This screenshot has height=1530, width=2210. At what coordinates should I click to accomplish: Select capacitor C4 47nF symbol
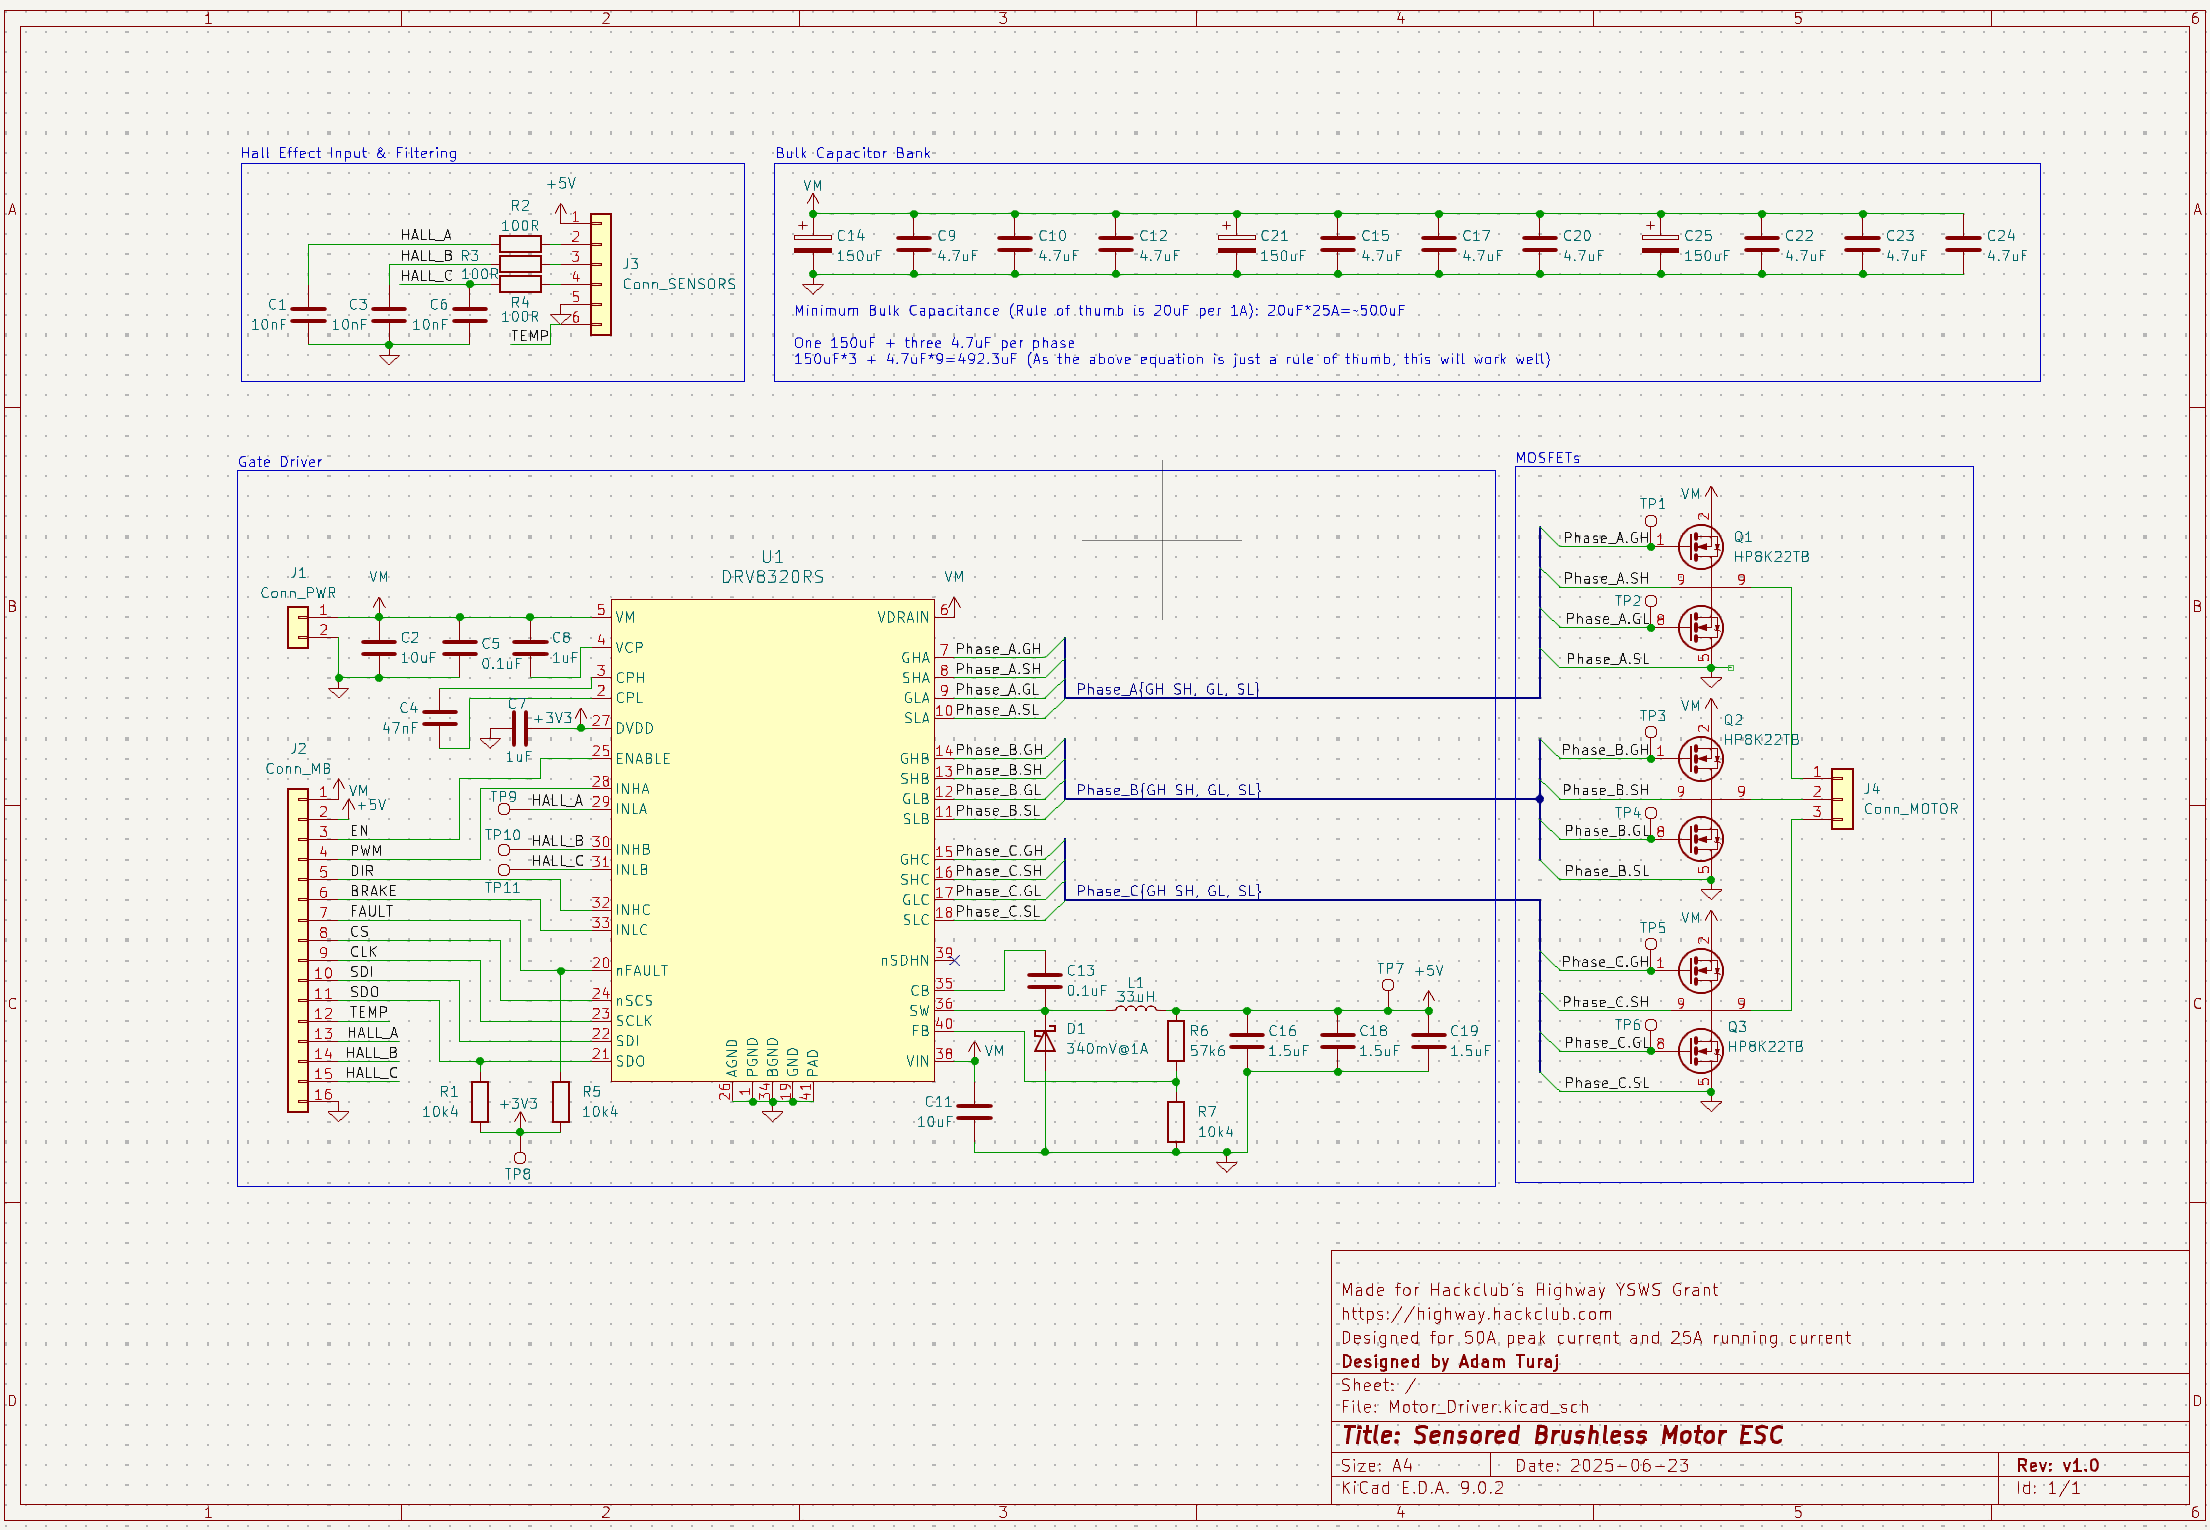[440, 717]
